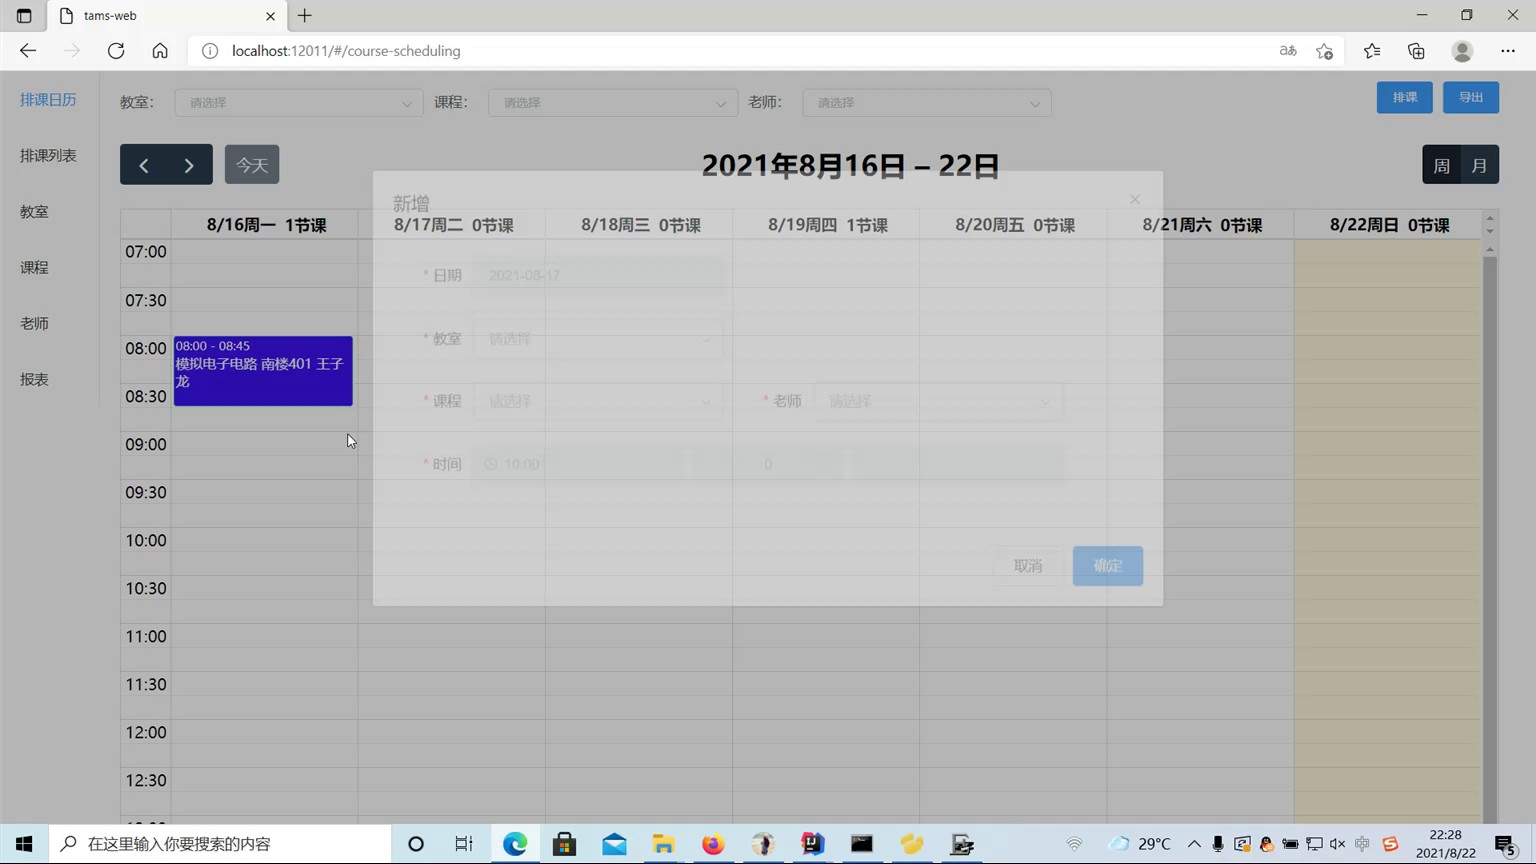Open IntelliJ IDEA on taskbar
This screenshot has width=1536, height=864.
(x=812, y=844)
